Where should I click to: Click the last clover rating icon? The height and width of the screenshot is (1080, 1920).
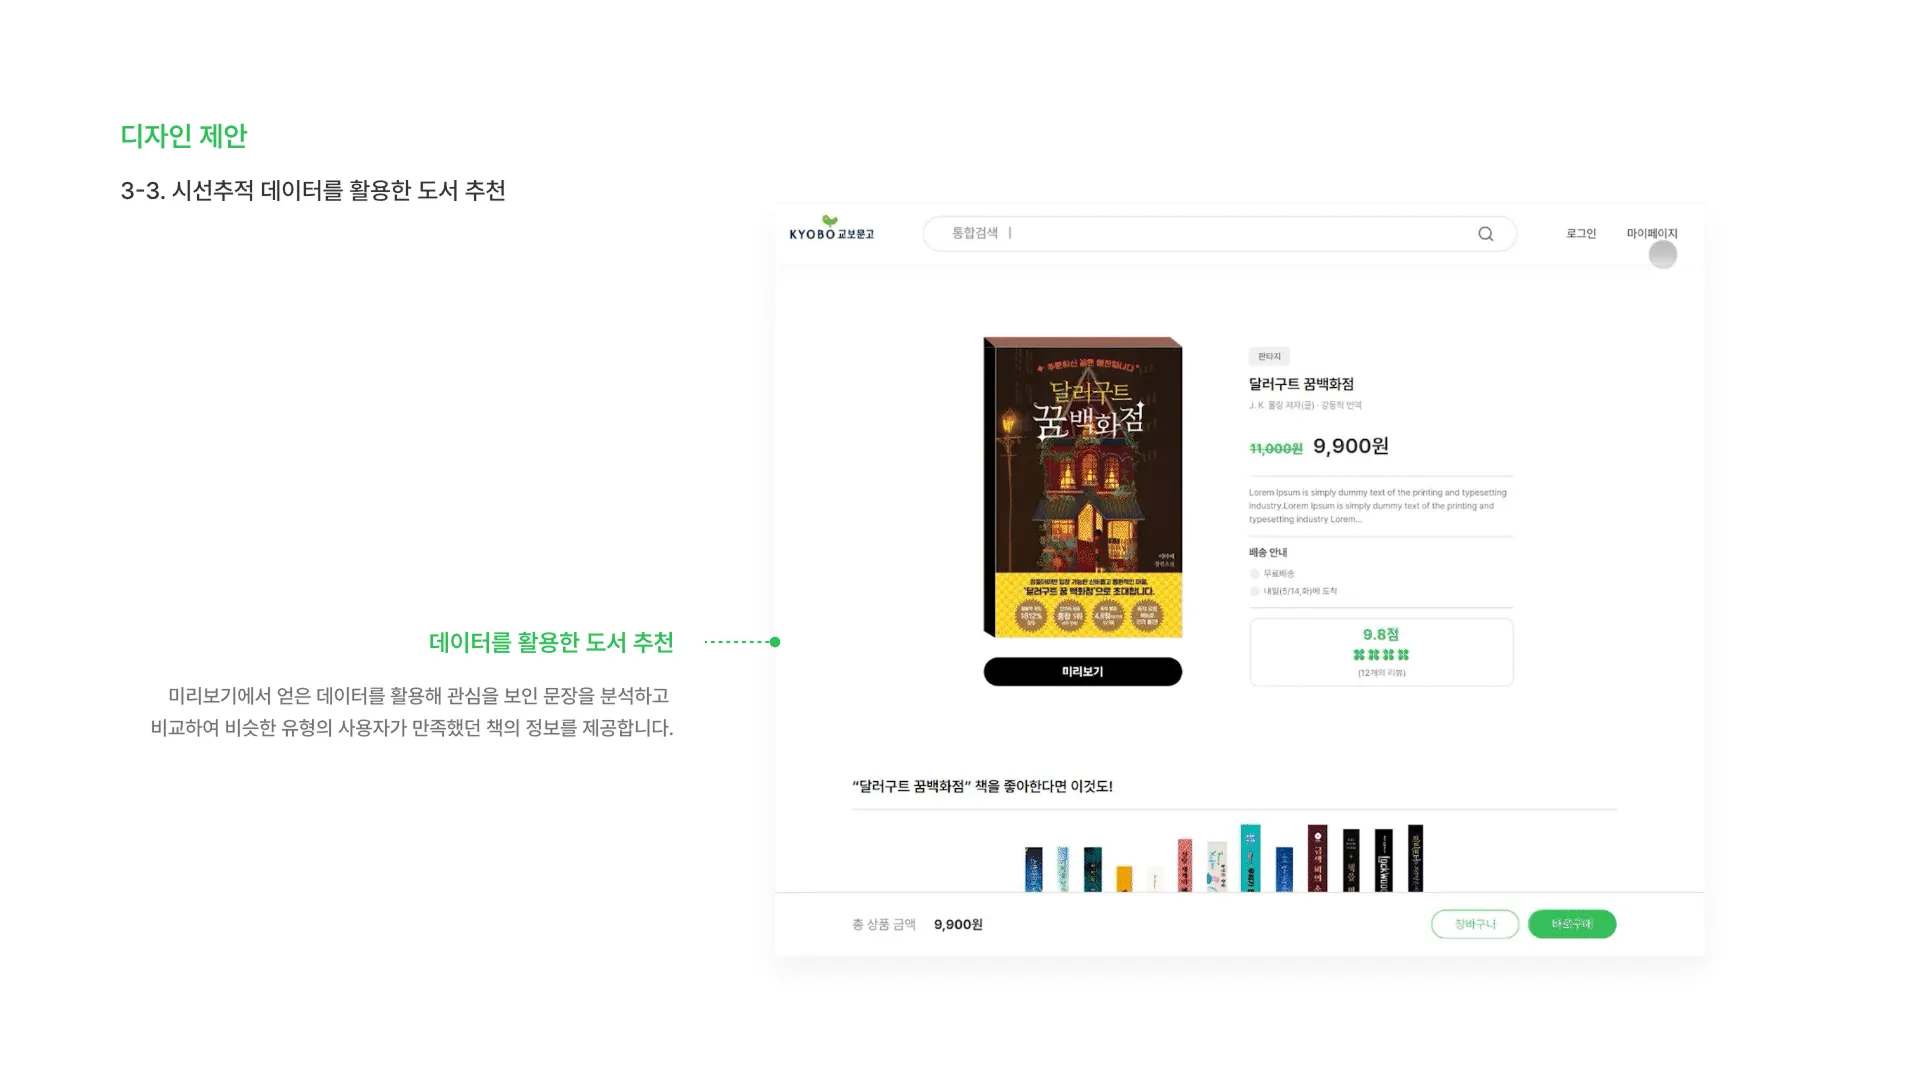pyautogui.click(x=1403, y=655)
